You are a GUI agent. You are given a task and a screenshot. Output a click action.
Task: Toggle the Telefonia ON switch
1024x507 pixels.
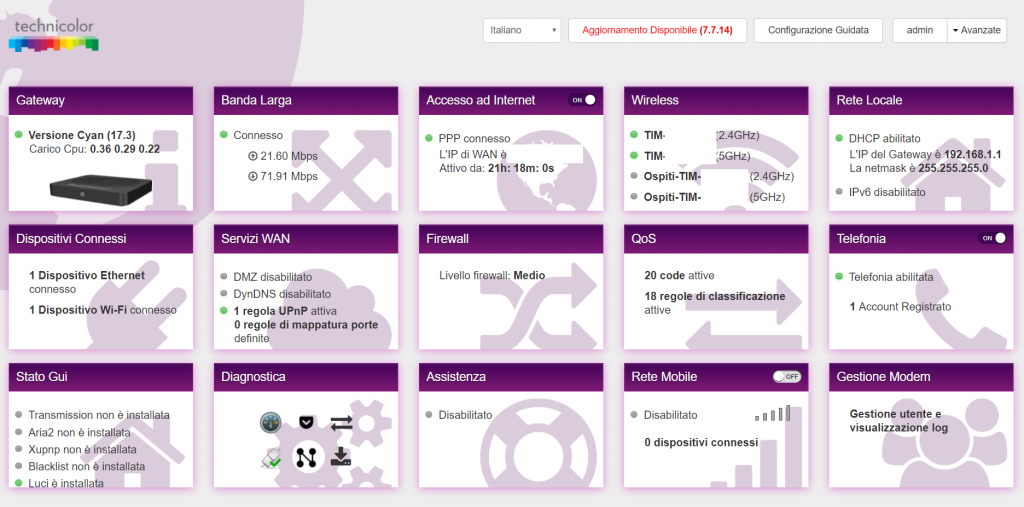pyautogui.click(x=992, y=238)
